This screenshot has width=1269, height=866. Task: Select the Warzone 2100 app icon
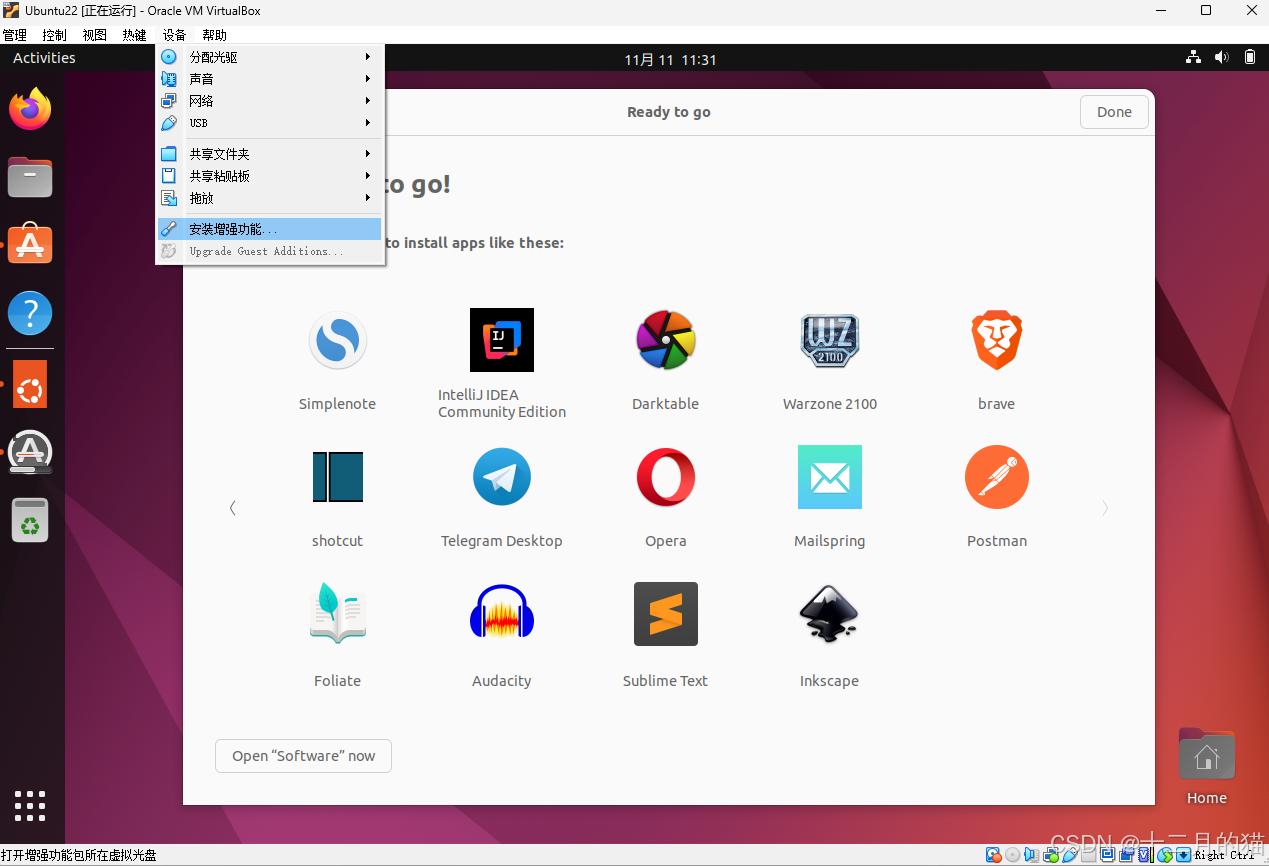pyautogui.click(x=830, y=341)
